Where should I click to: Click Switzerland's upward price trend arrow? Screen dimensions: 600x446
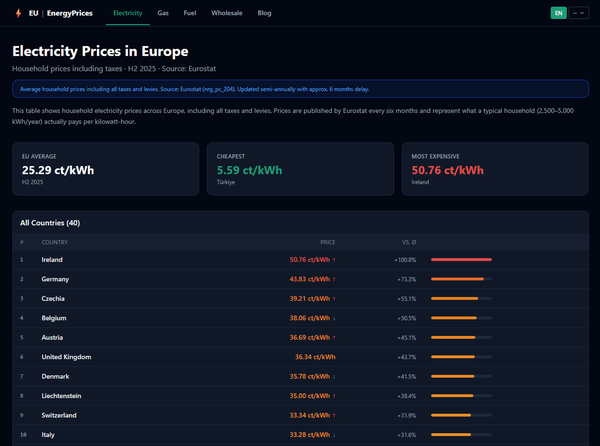(x=334, y=415)
